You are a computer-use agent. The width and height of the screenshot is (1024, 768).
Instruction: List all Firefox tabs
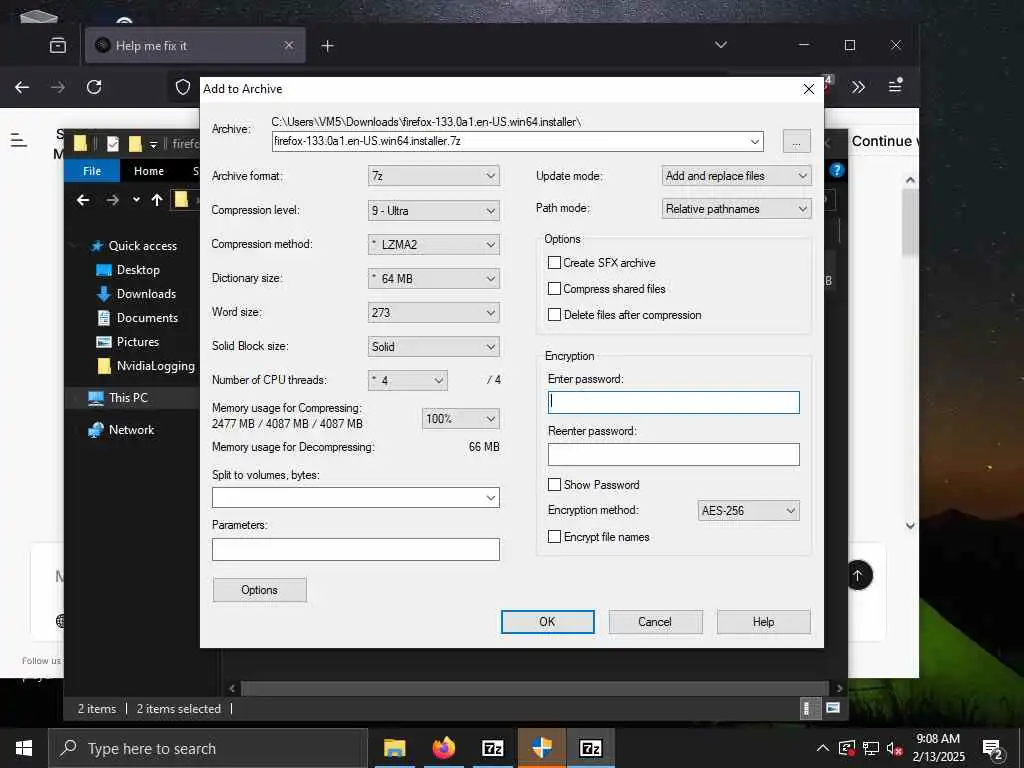point(720,45)
